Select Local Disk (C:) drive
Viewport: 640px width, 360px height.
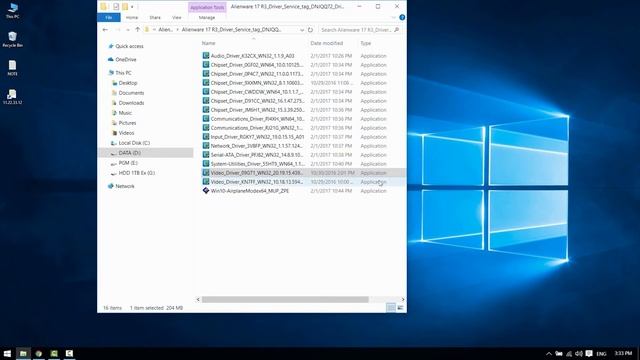tap(134, 143)
